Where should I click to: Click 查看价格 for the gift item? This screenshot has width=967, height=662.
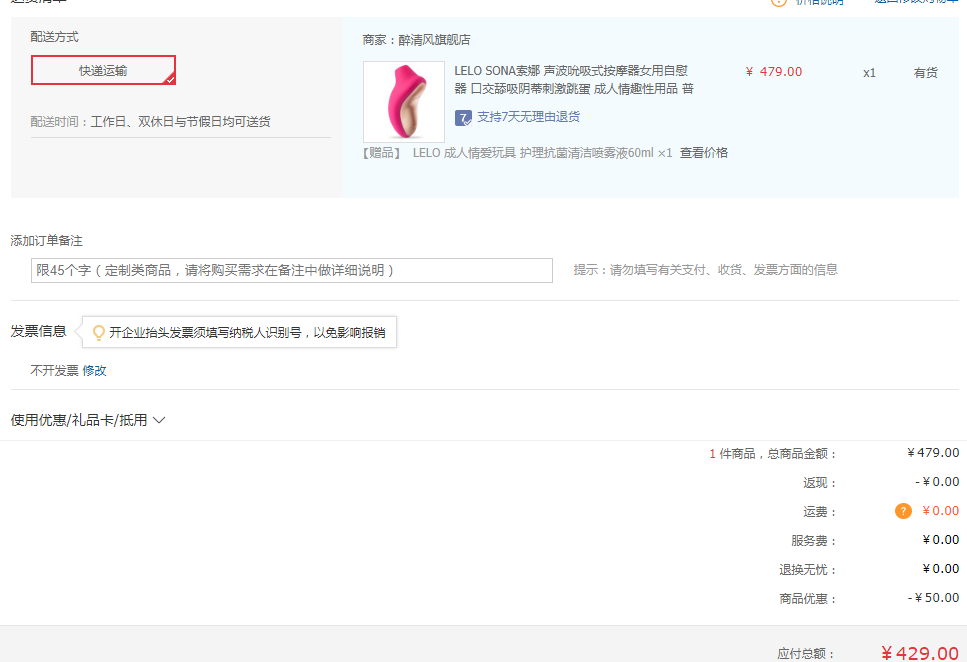click(x=704, y=153)
